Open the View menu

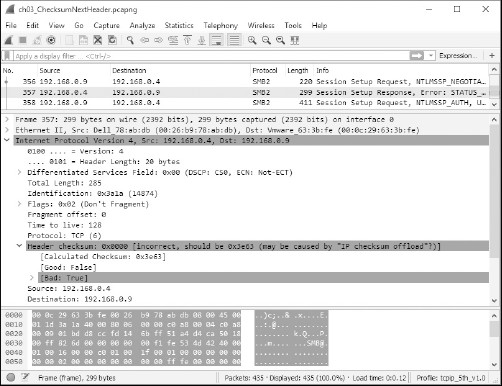[x=56, y=25]
